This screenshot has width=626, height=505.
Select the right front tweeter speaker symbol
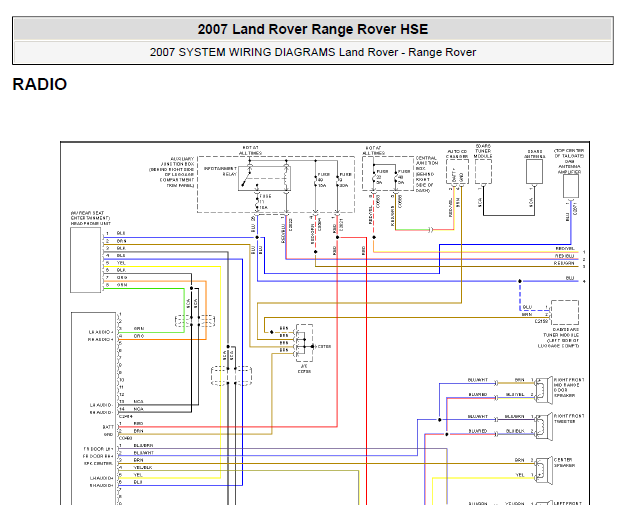tap(544, 426)
